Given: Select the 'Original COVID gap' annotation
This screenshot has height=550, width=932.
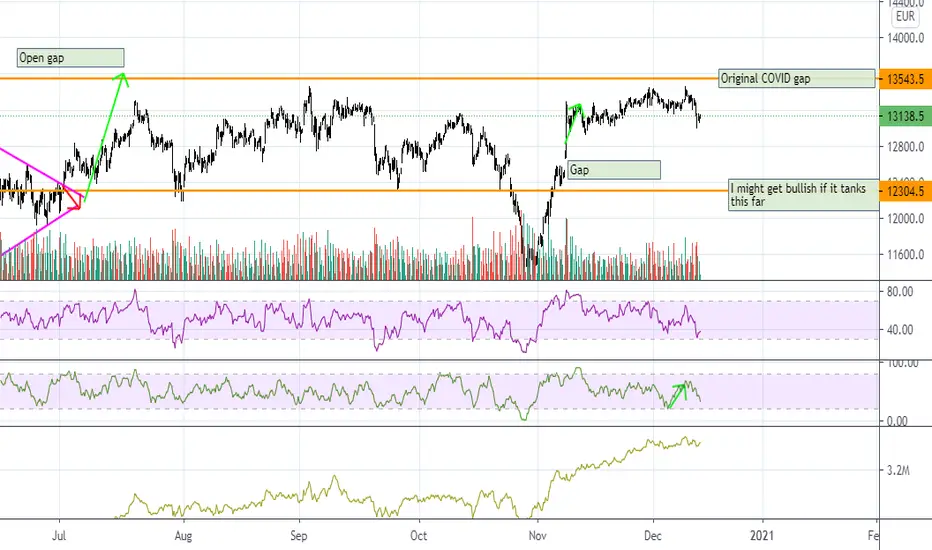Looking at the screenshot, I should coord(796,78).
